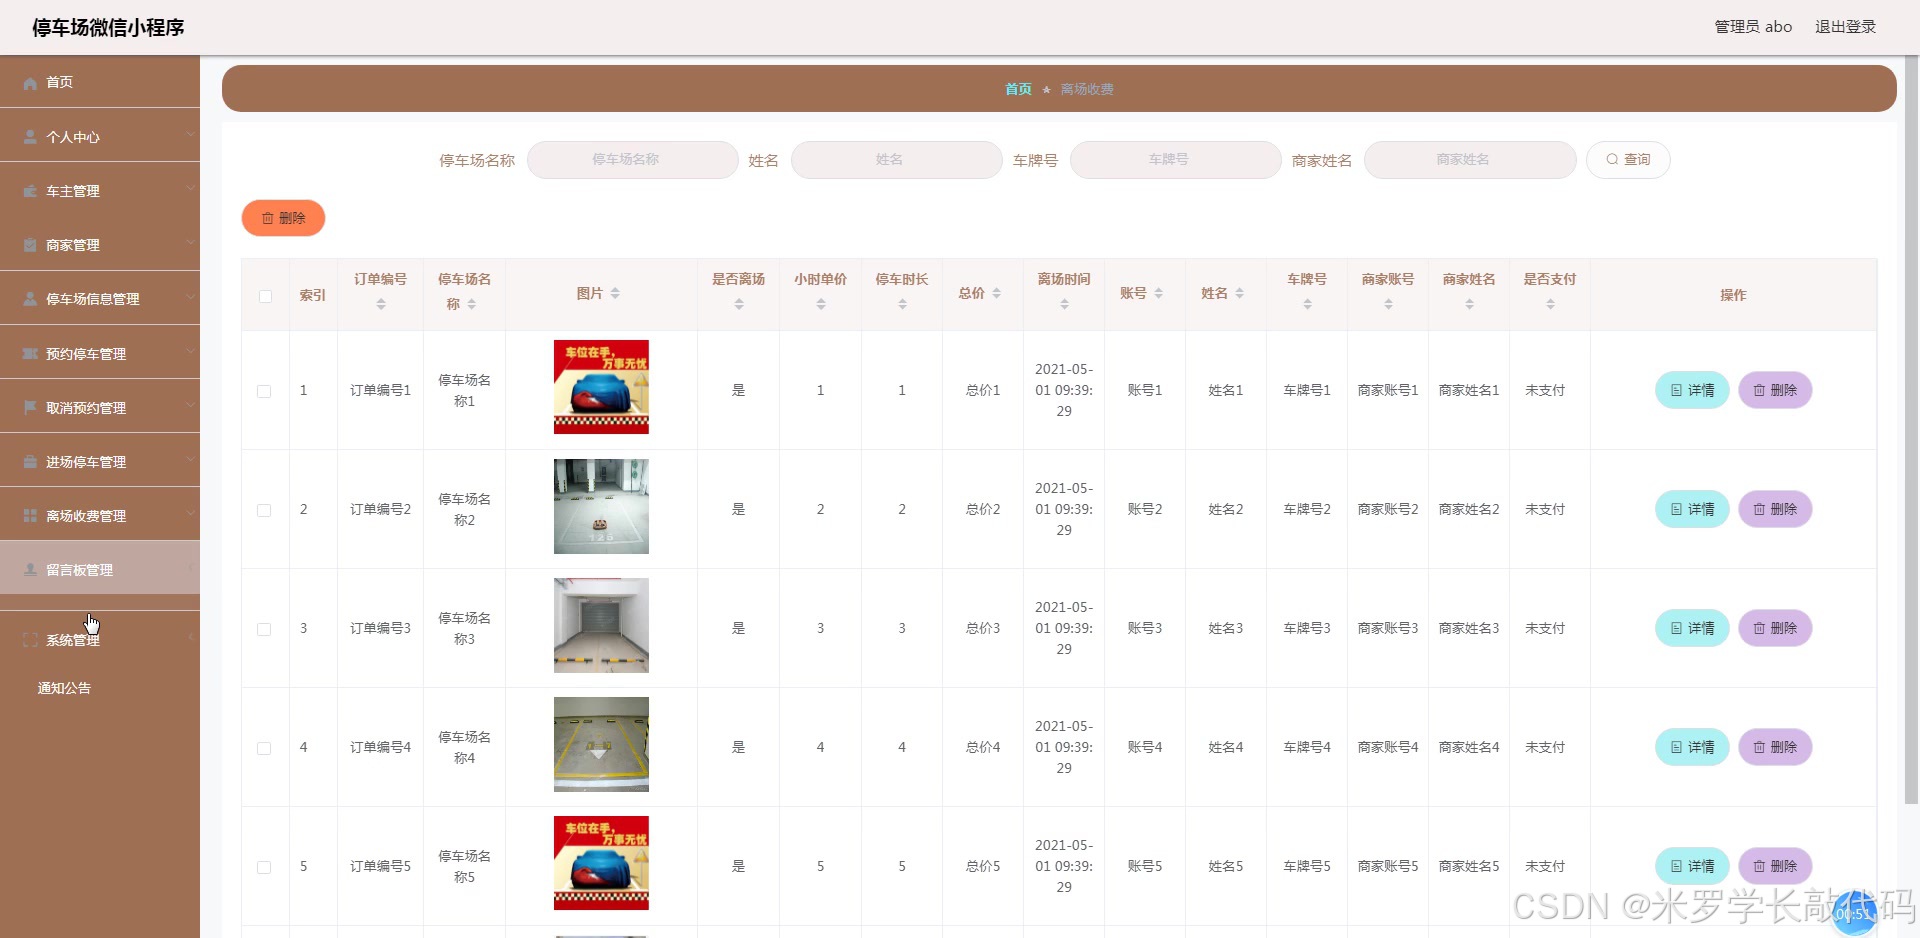
Task: Click the flag icon beside 取消预约管理
Action: [x=30, y=408]
